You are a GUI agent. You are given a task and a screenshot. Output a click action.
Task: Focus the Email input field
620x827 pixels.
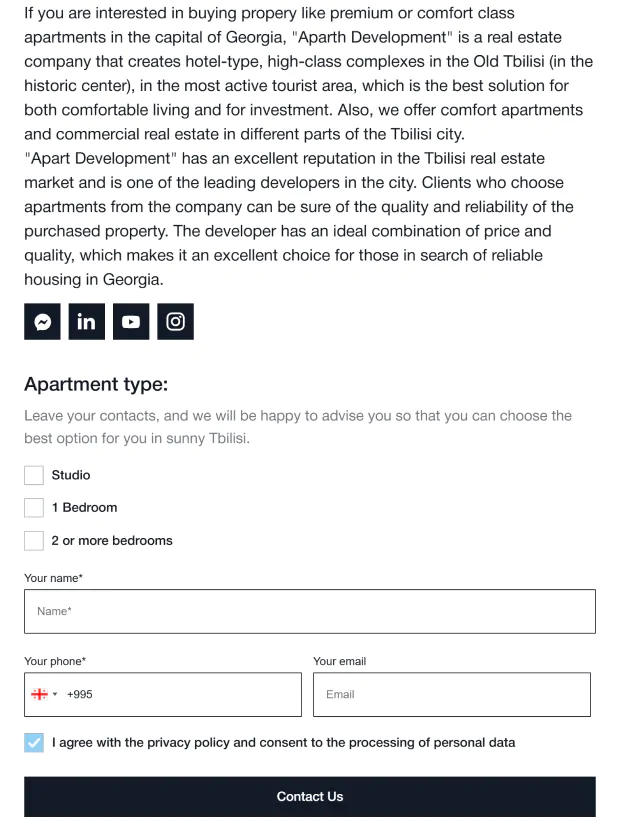tap(452, 694)
